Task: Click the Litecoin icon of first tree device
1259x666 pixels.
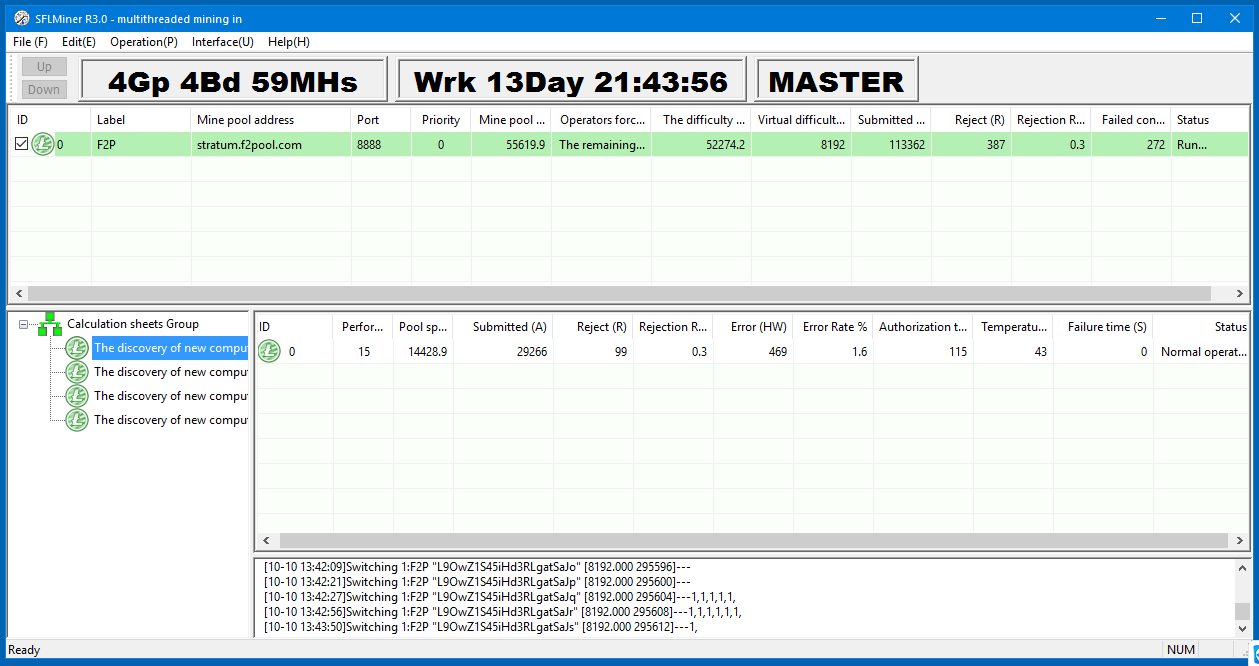Action: click(x=77, y=348)
